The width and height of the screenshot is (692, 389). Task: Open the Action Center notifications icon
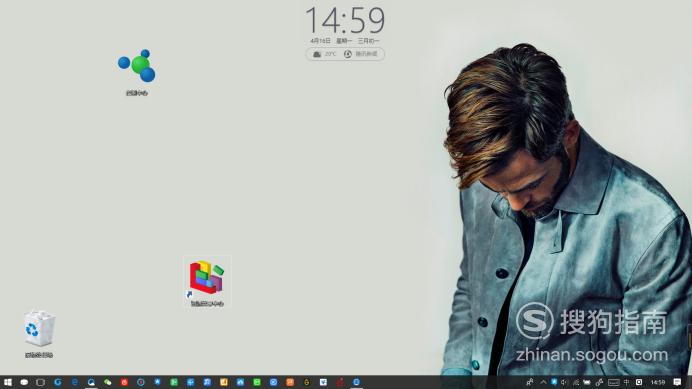677,382
